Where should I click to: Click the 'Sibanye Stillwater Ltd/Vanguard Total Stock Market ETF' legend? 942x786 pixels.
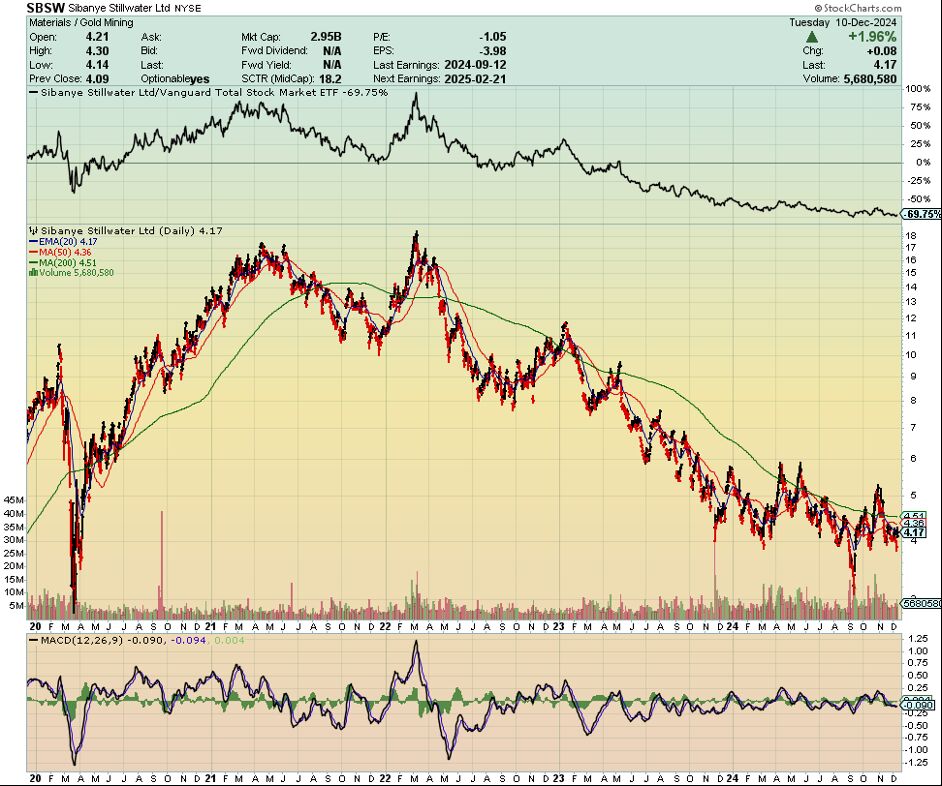(190, 93)
